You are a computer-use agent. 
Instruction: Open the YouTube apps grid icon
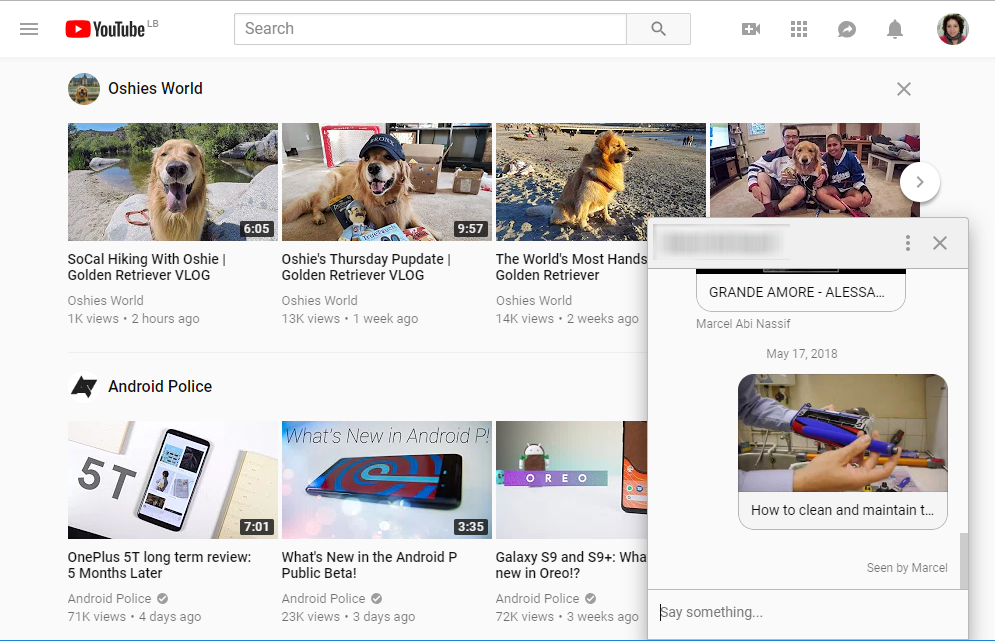(x=799, y=28)
